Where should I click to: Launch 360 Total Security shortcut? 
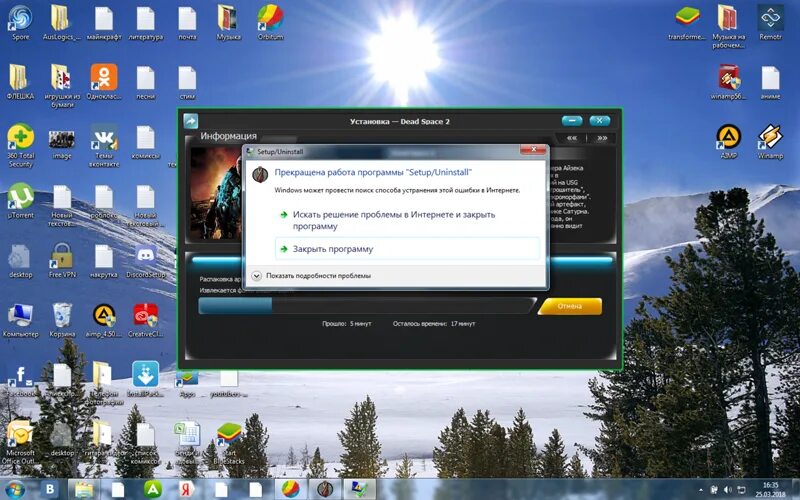pyautogui.click(x=20, y=145)
